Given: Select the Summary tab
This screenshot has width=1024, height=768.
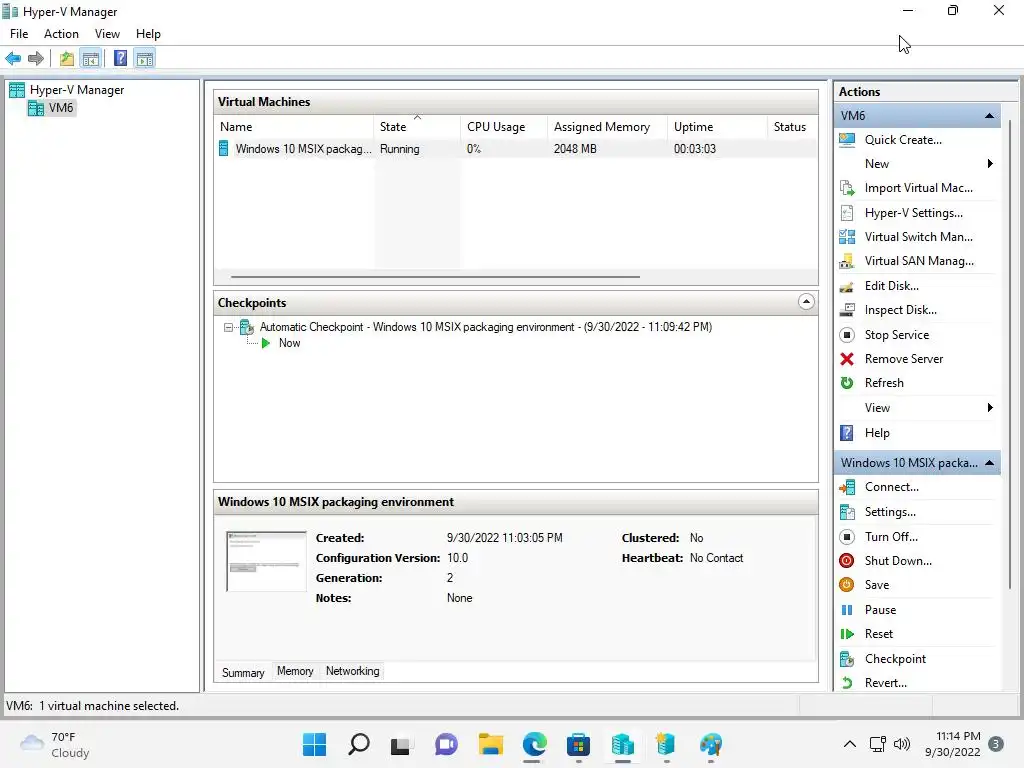Looking at the screenshot, I should coord(243,673).
